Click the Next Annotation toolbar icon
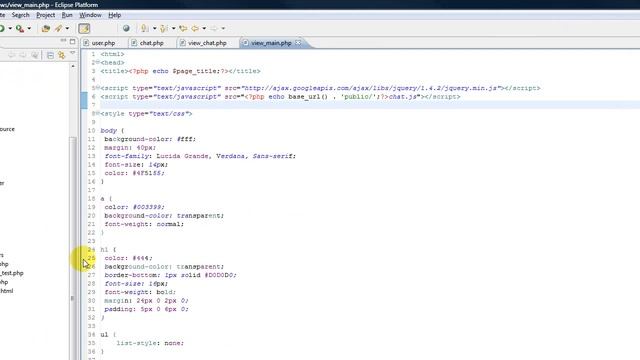Image resolution: width=640 pixels, height=360 pixels. pos(144,29)
